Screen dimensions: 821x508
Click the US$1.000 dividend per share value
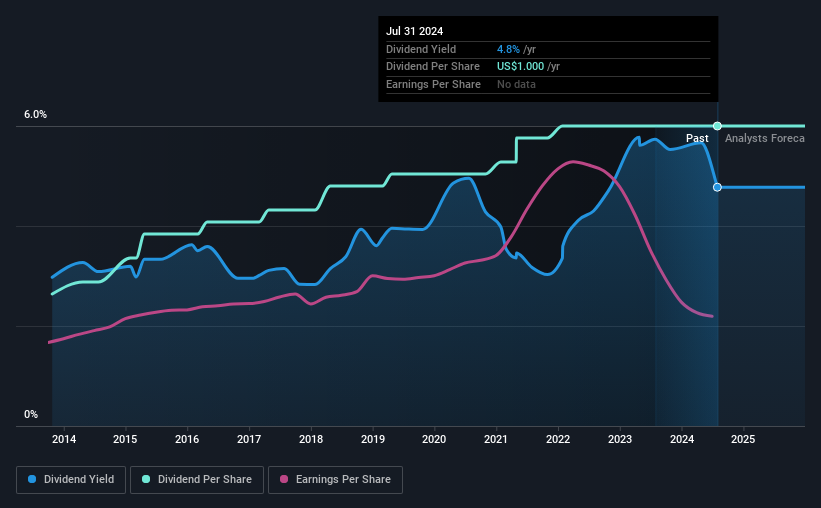(520, 67)
